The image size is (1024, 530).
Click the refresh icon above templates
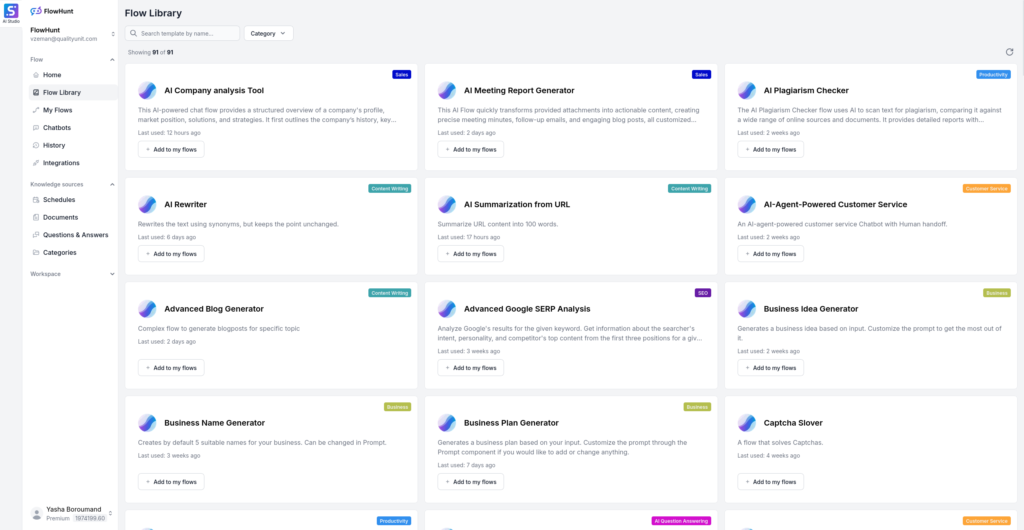(x=1009, y=52)
